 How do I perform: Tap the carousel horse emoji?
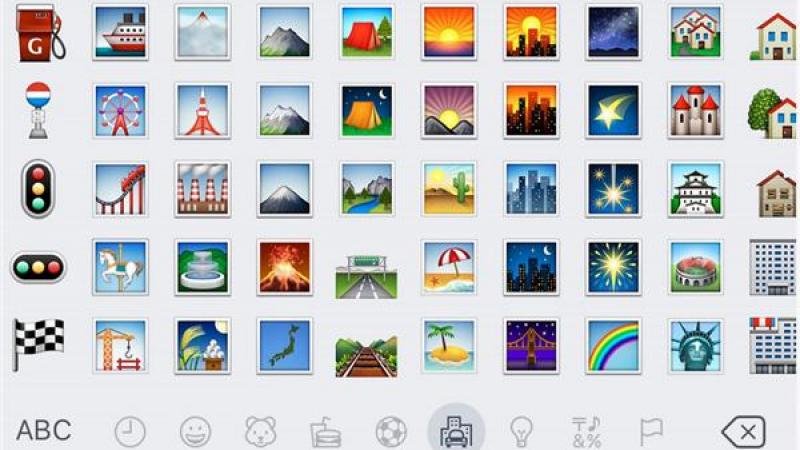point(120,267)
